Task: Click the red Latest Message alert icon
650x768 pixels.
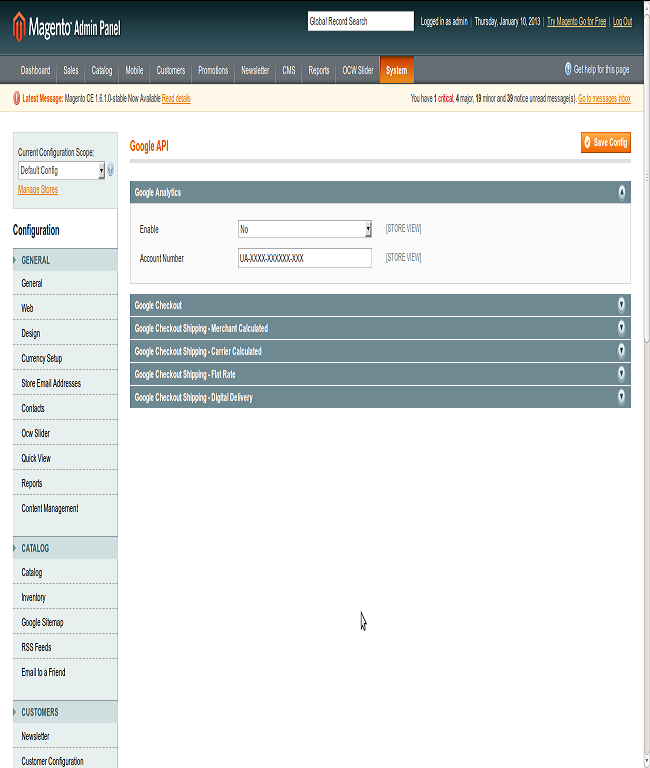Action: (17, 98)
